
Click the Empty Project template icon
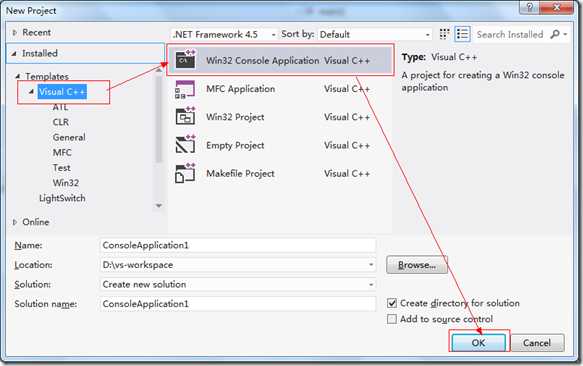coord(185,144)
